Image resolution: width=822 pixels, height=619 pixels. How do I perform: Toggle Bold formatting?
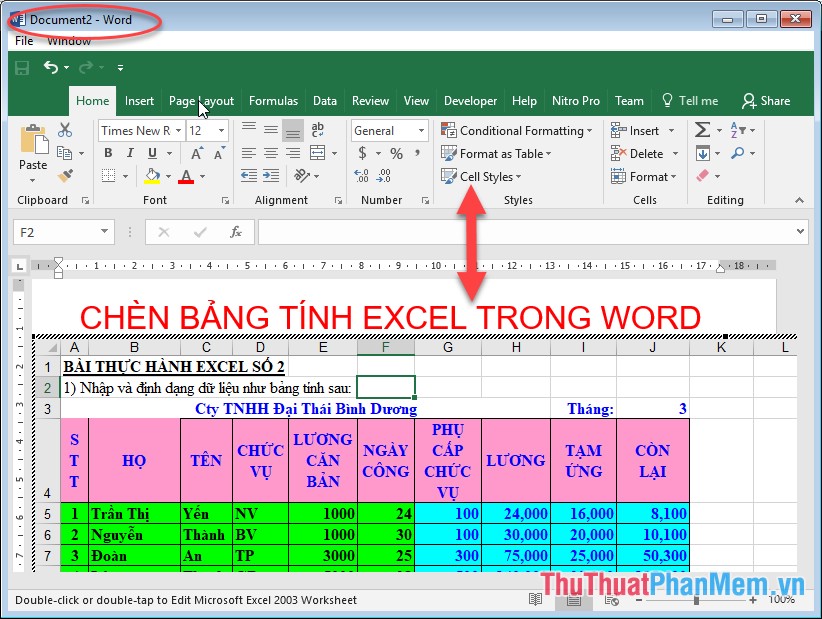(x=108, y=153)
